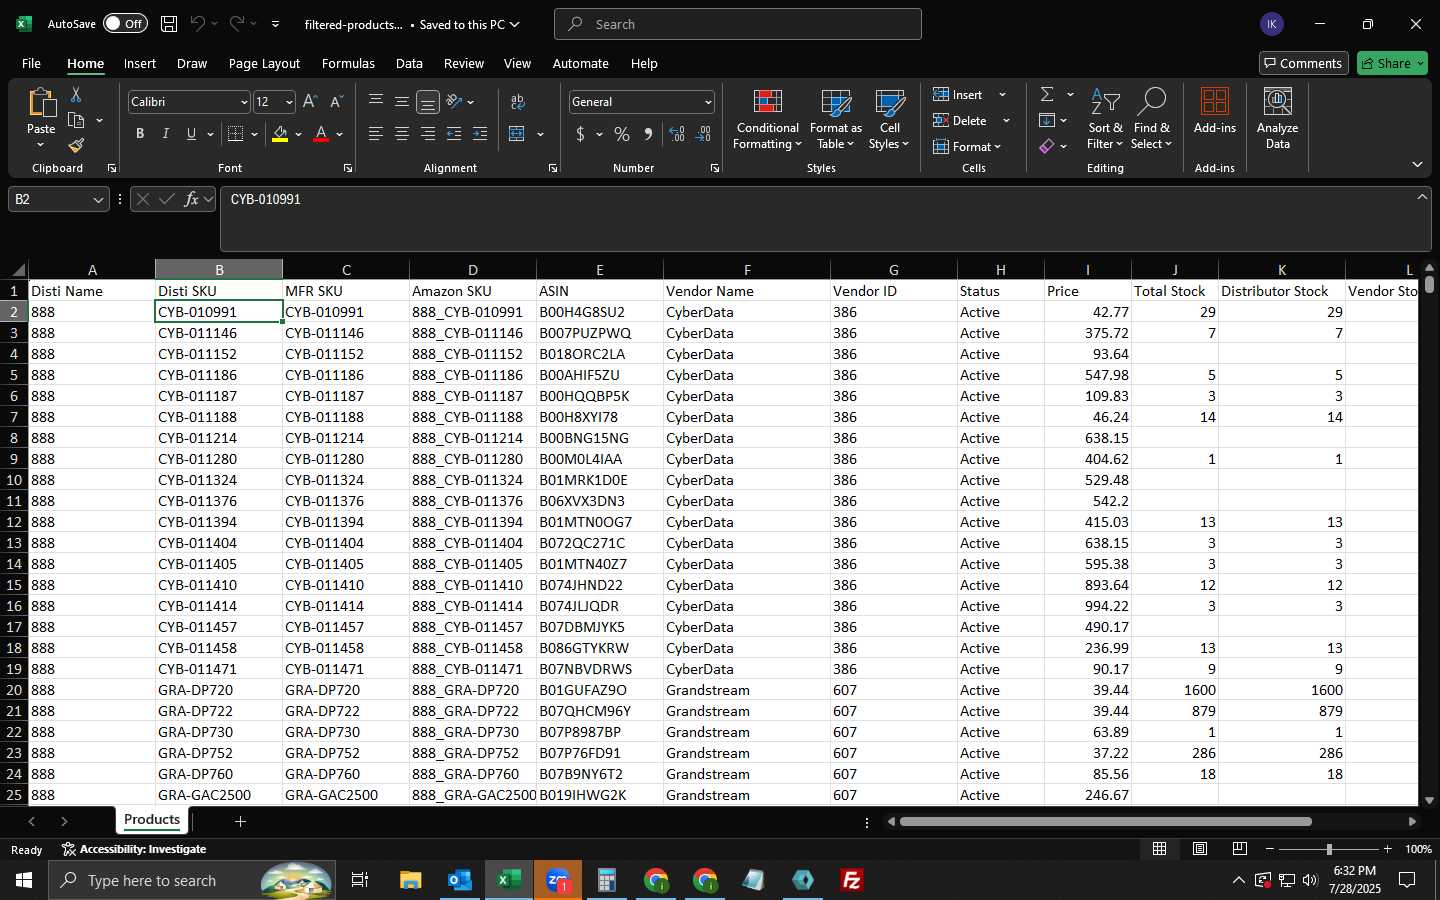Click Accessibility: Investigate in status bar
Image resolution: width=1440 pixels, height=900 pixels.
click(134, 849)
